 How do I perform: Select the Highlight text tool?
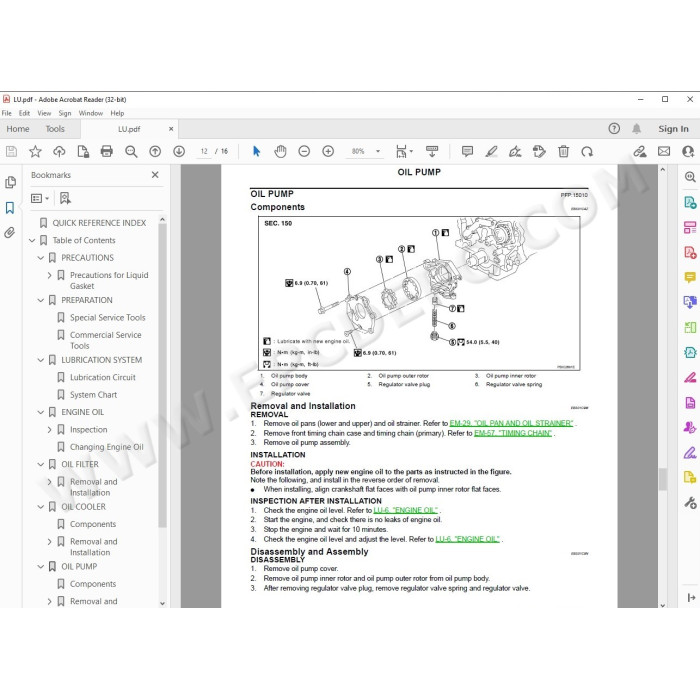tap(492, 151)
